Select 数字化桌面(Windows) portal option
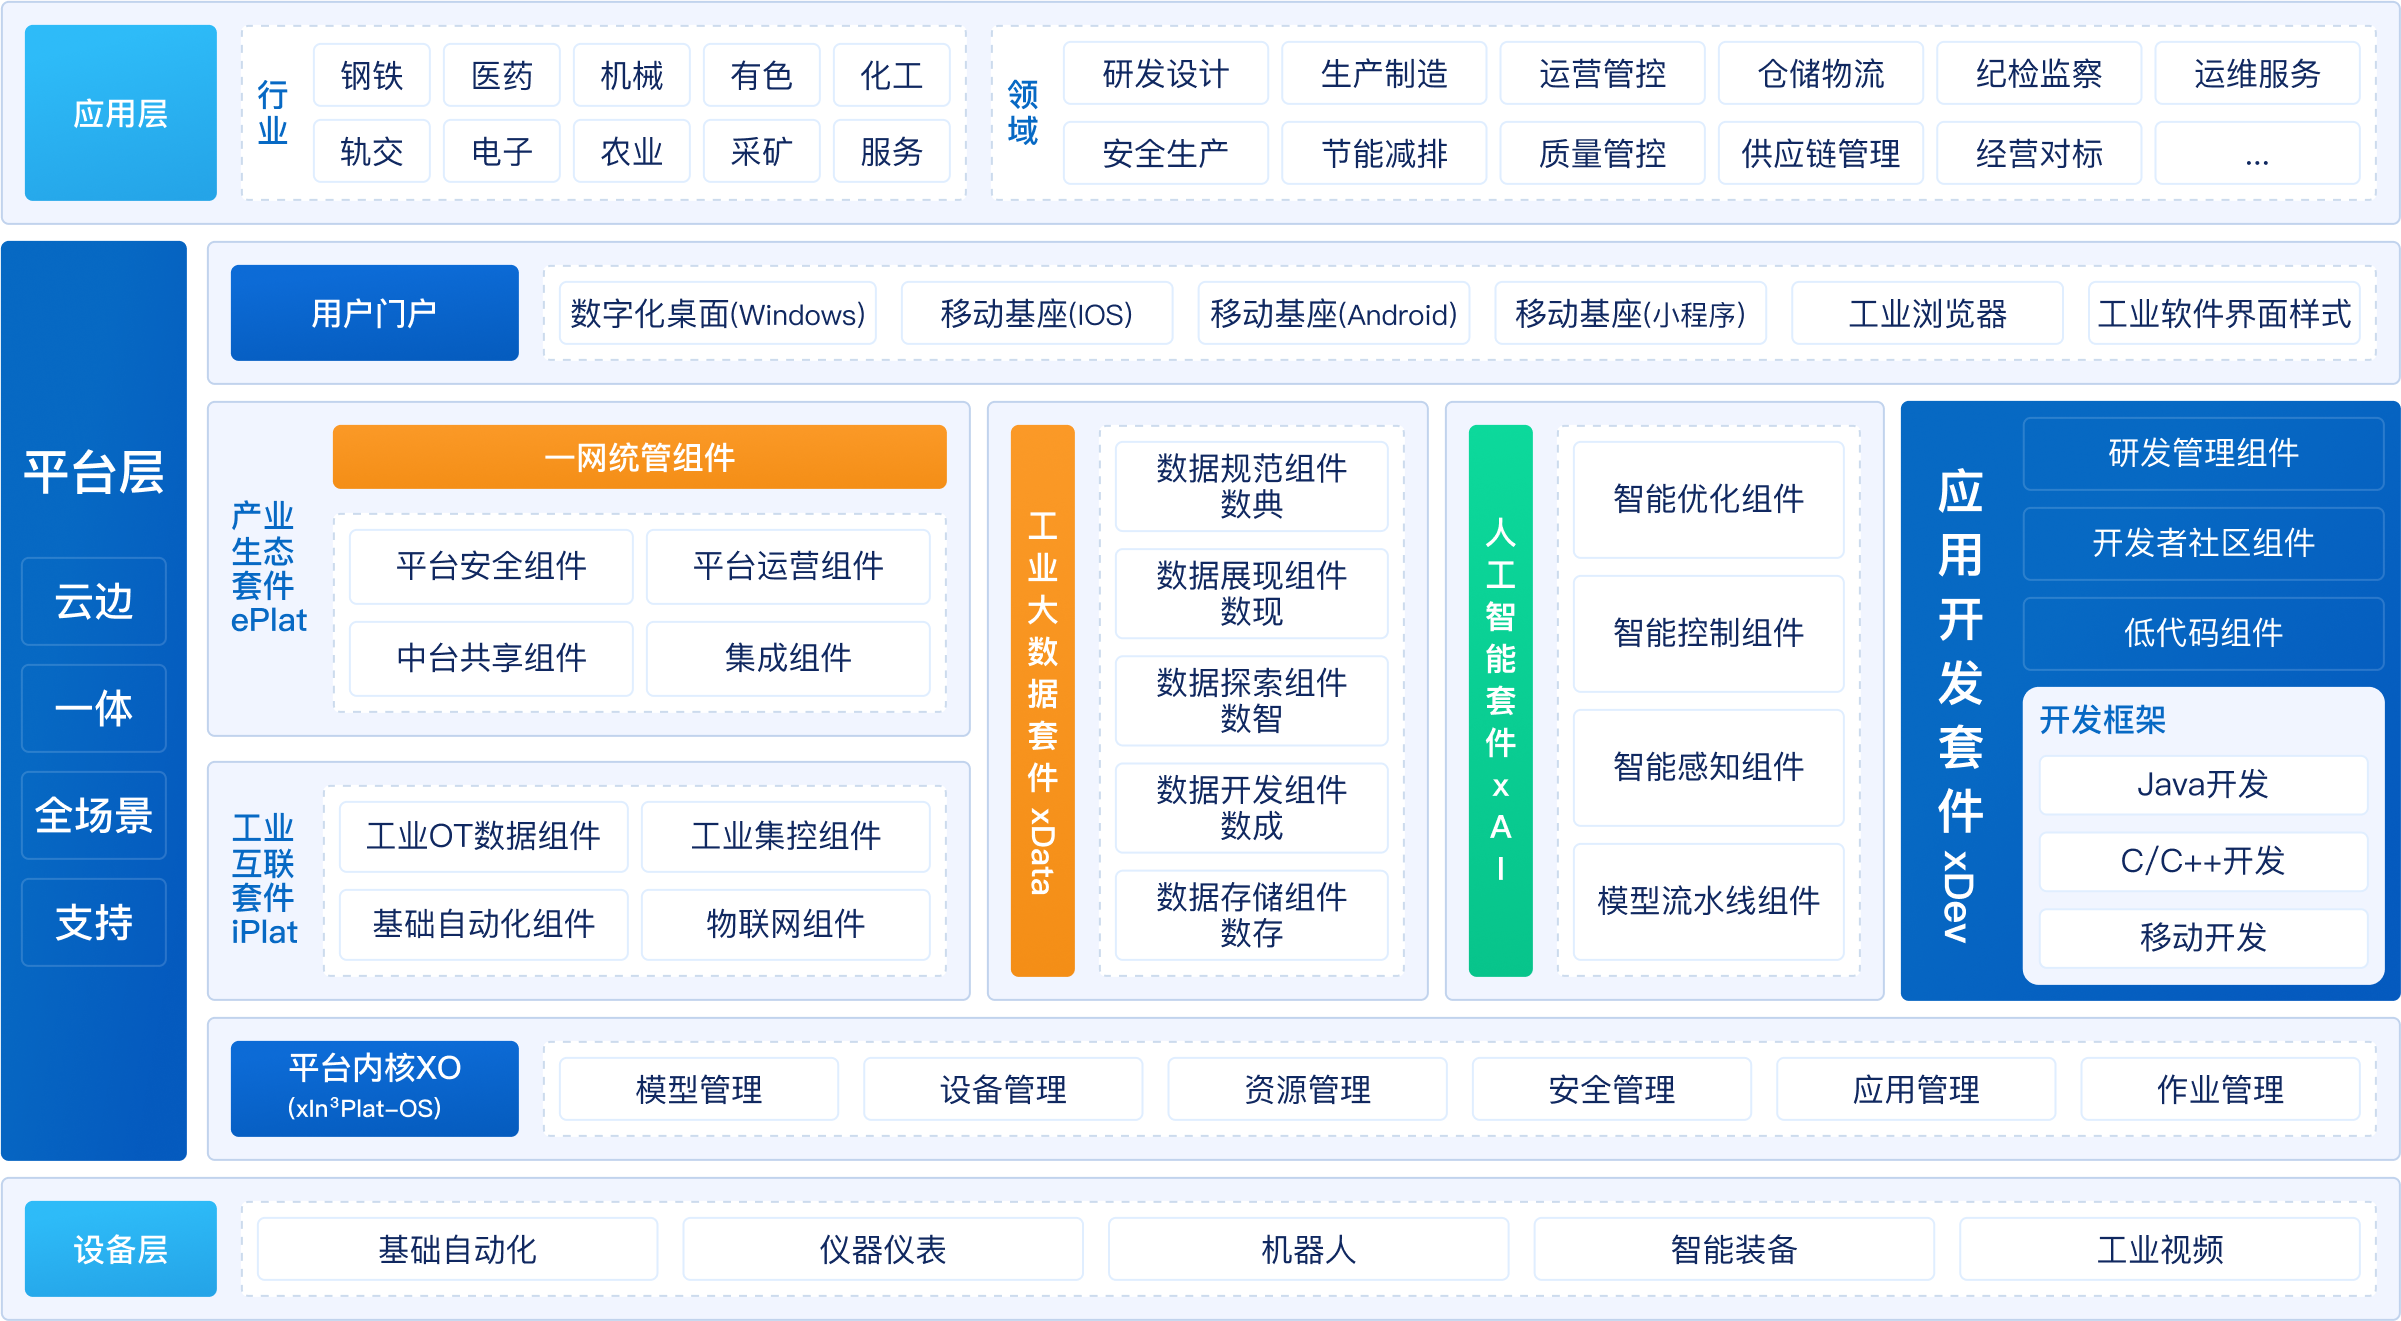The width and height of the screenshot is (2401, 1321). pos(716,313)
